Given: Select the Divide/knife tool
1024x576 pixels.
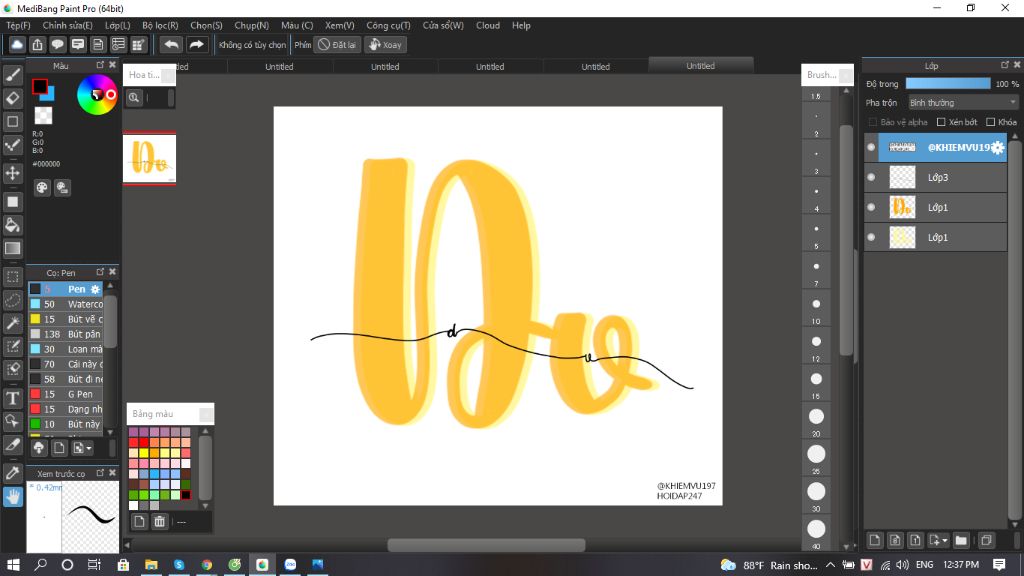Looking at the screenshot, I should tap(12, 445).
